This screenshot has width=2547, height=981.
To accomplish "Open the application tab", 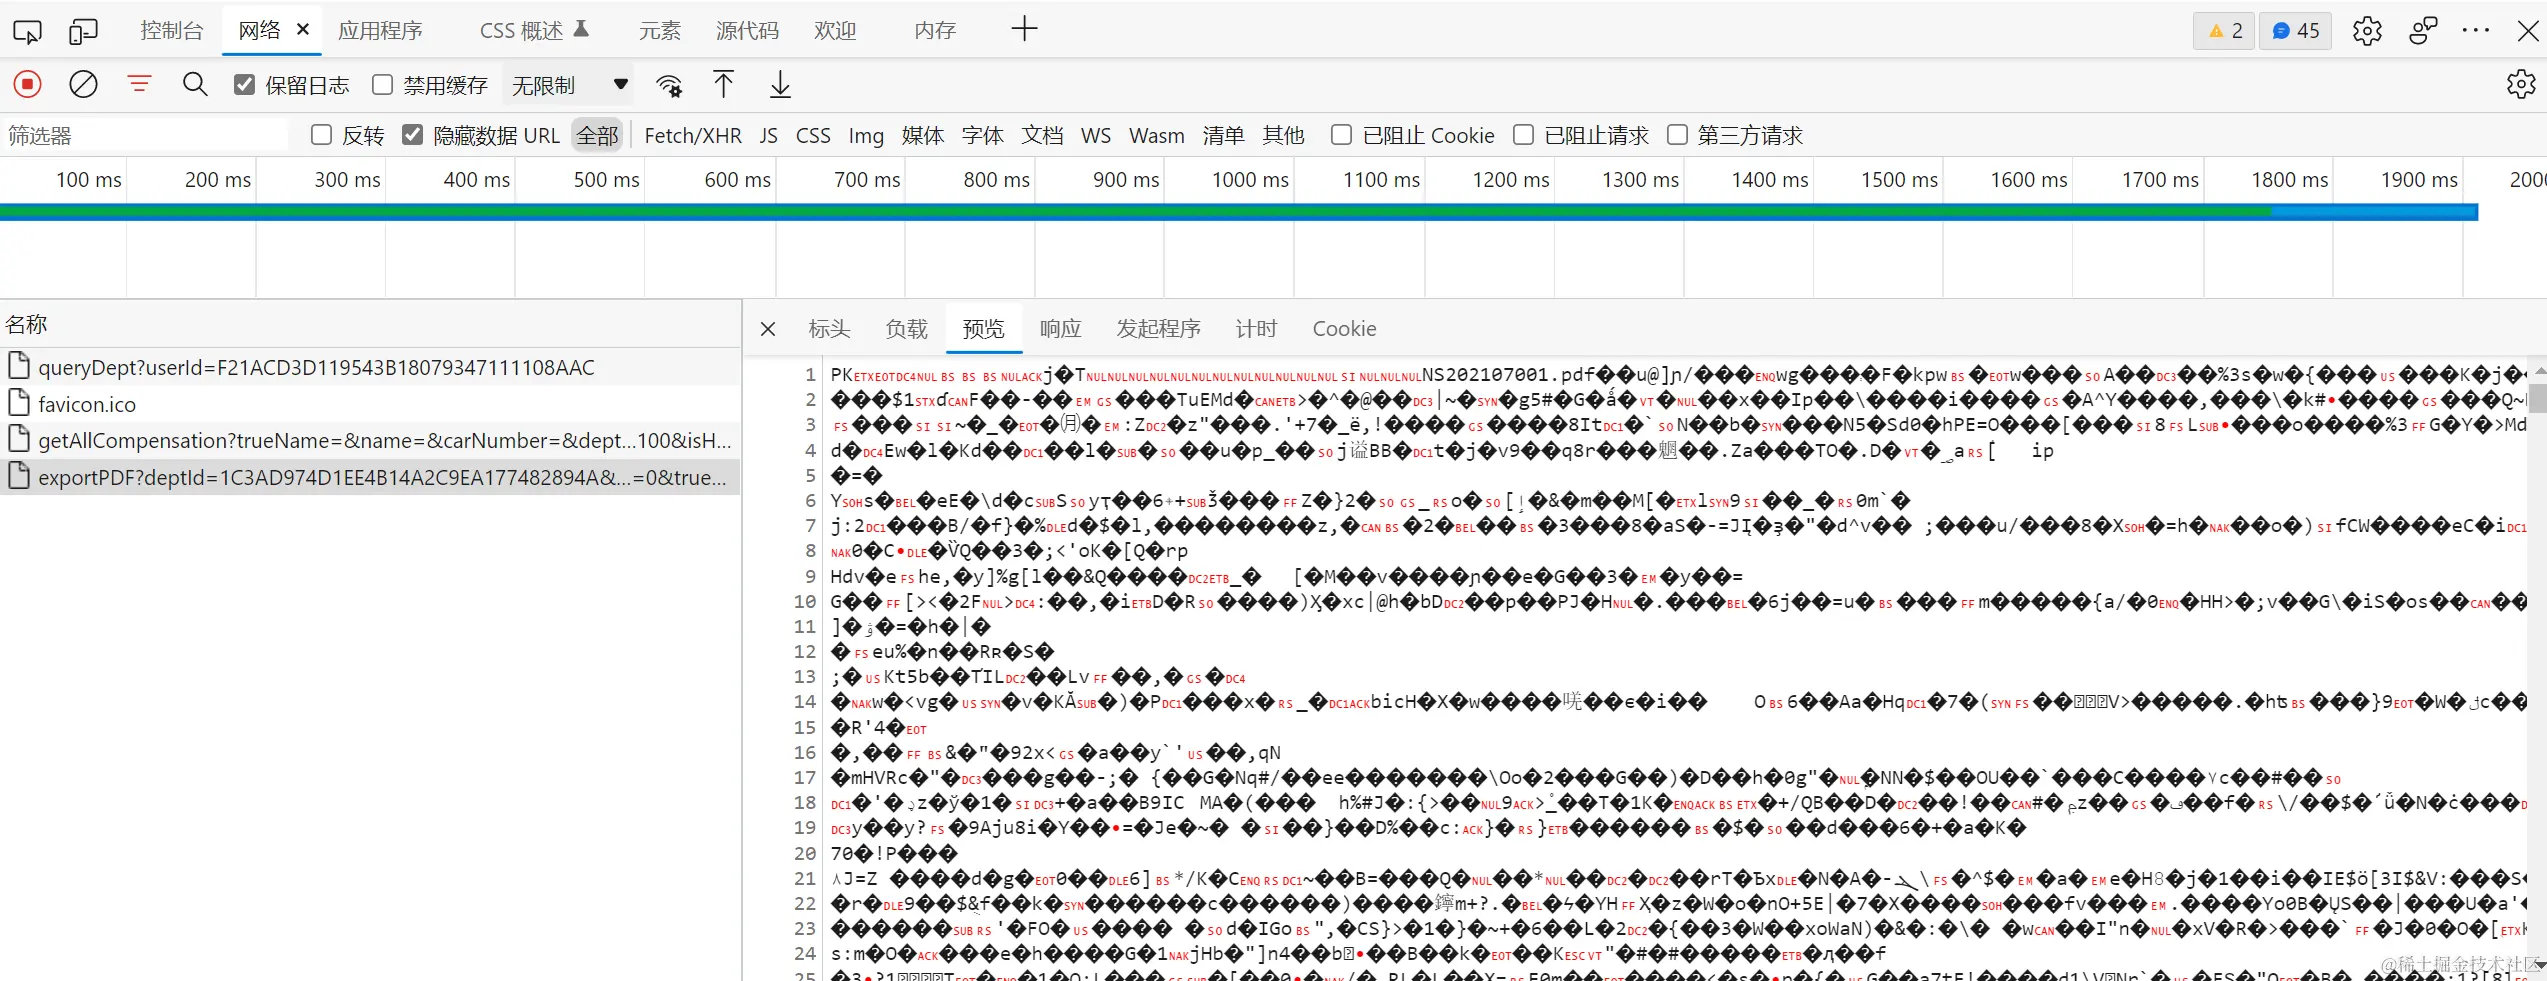I will click(x=380, y=30).
